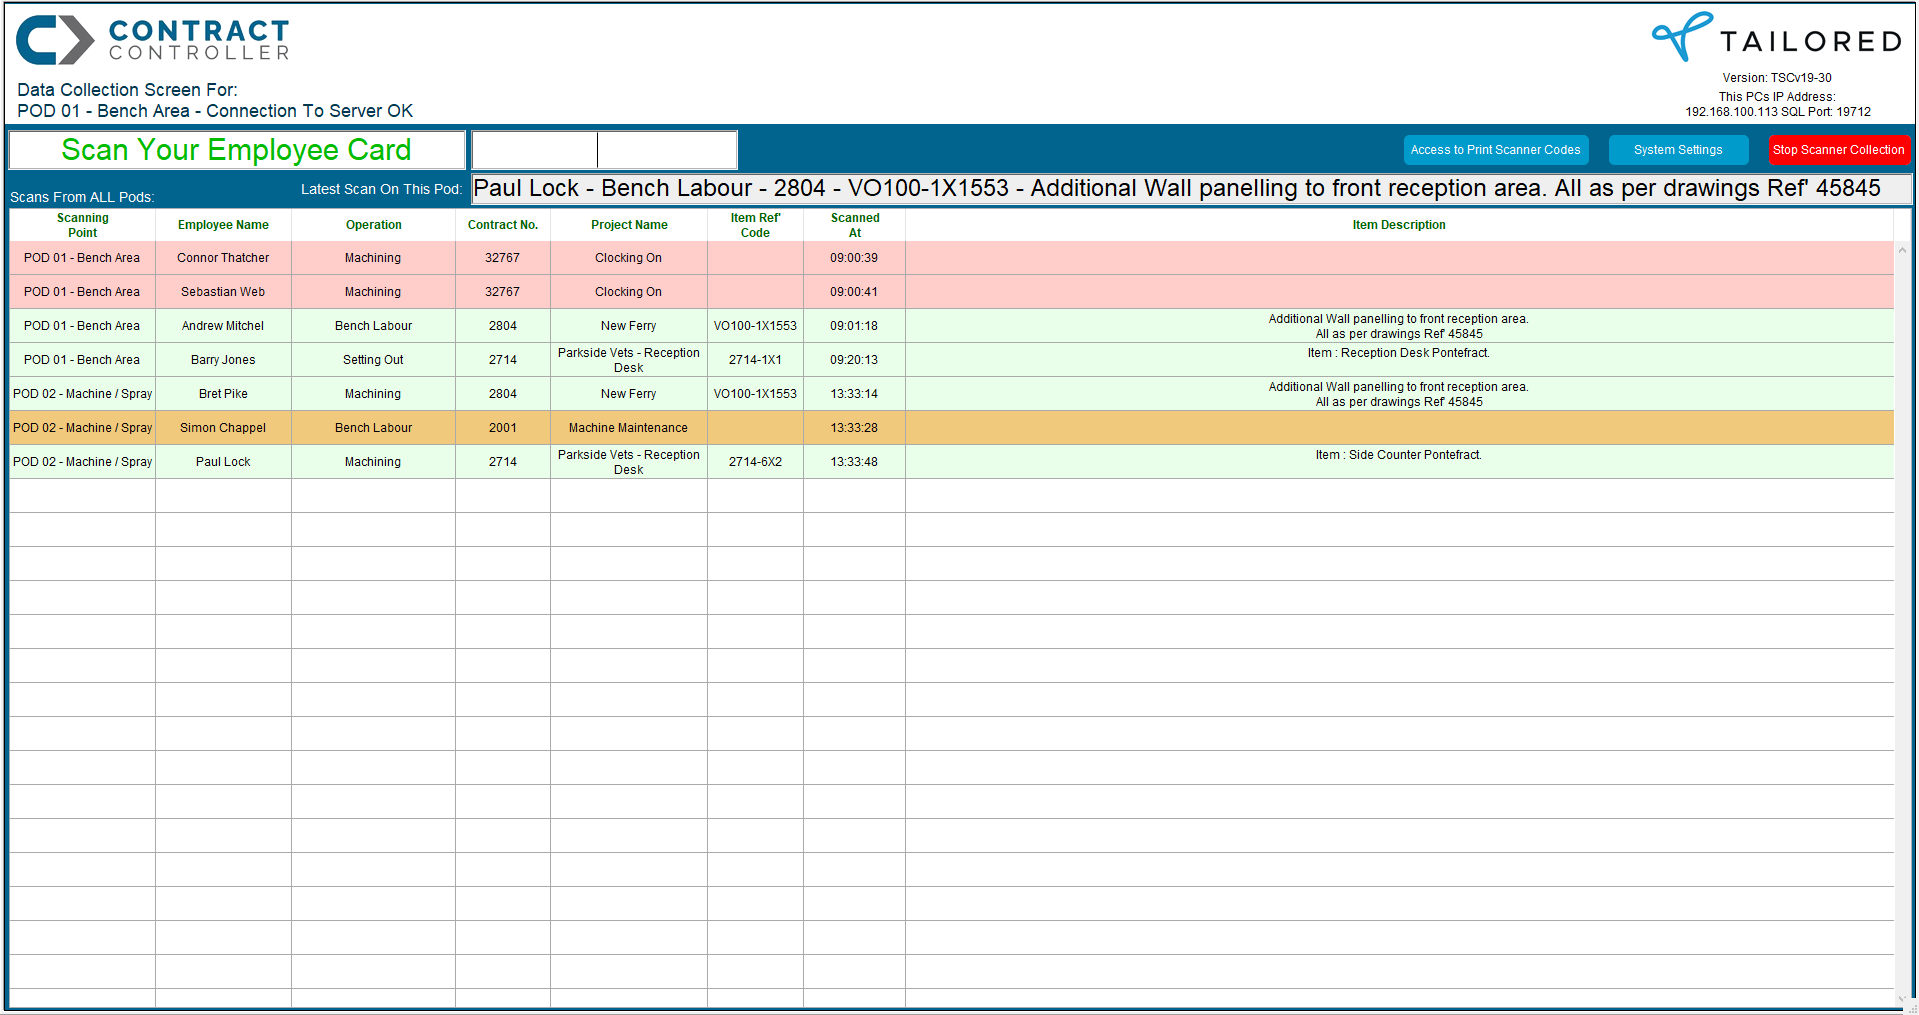The width and height of the screenshot is (1919, 1015).
Task: Click Machining in Connor Thatcher's row
Action: 373,258
